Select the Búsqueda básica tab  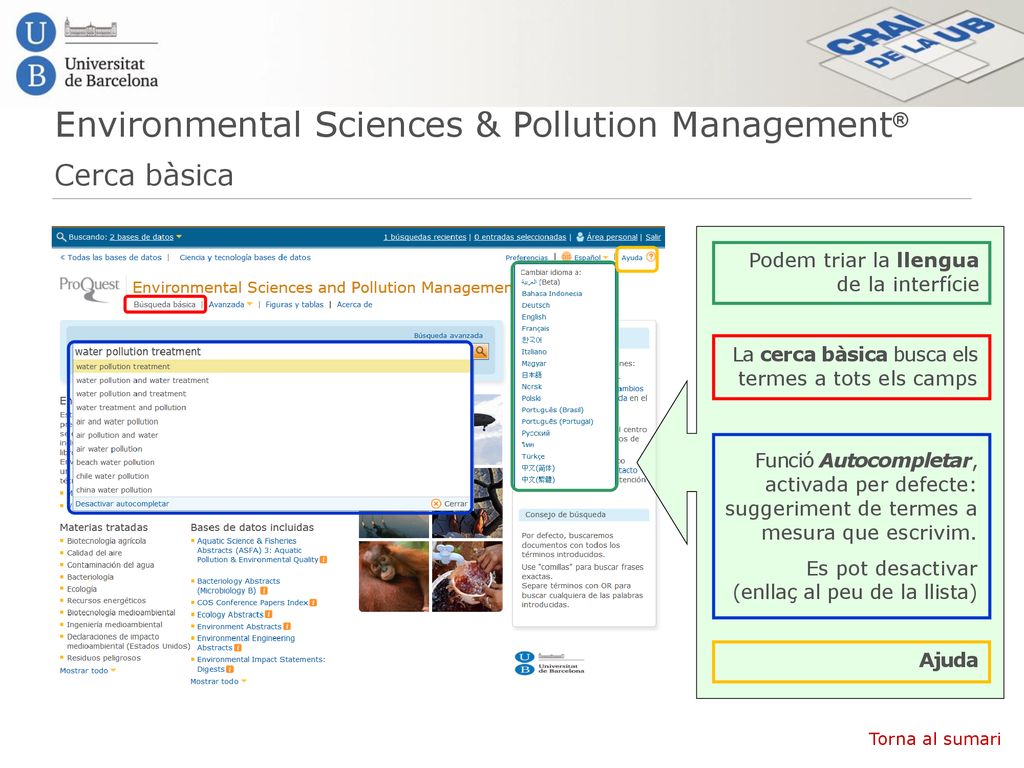tap(165, 304)
